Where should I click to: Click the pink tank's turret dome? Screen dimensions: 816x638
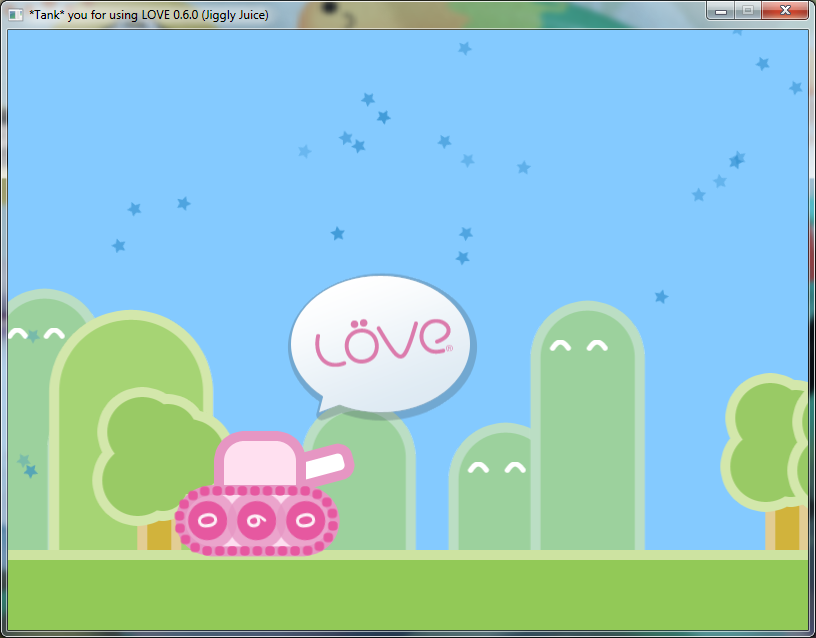[x=258, y=462]
